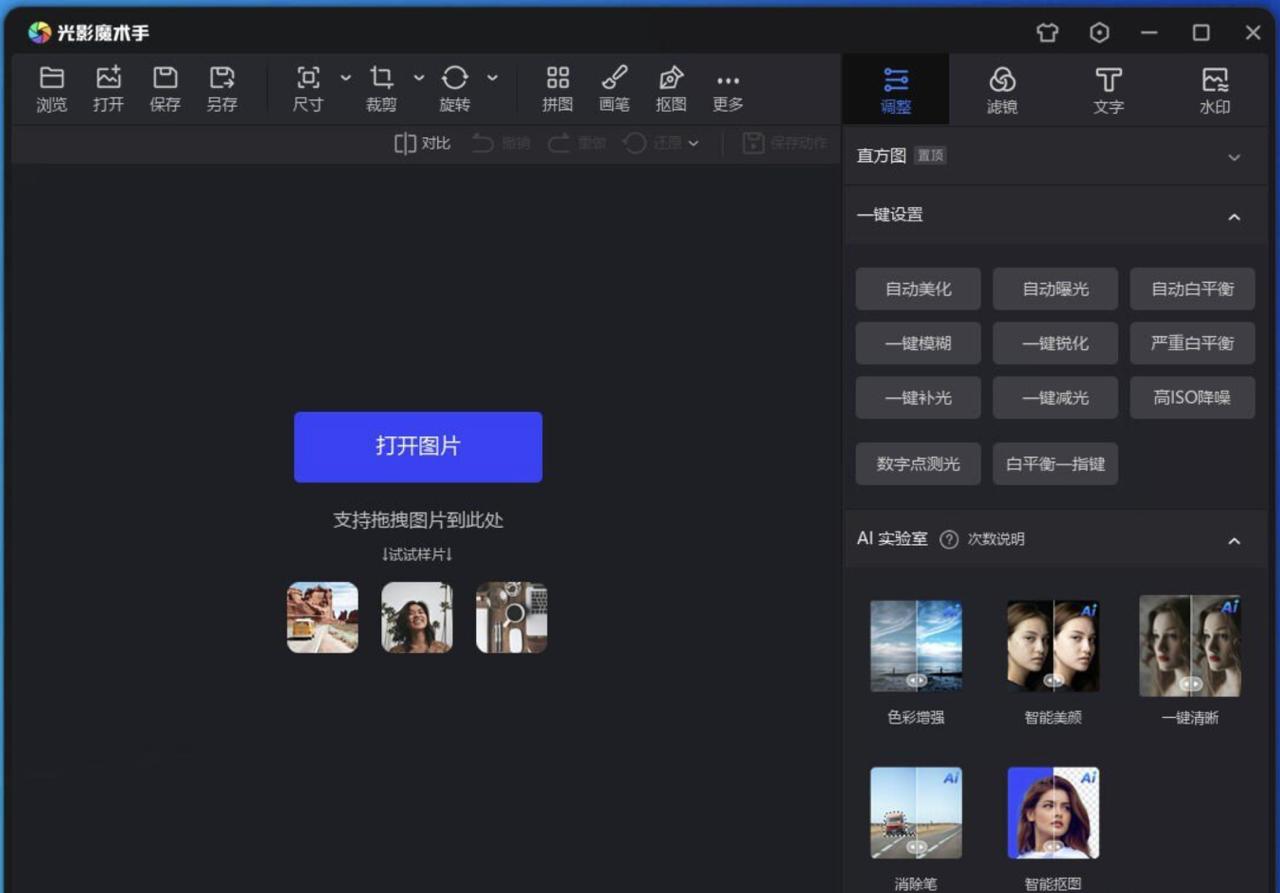
Task: Select the 色彩增强 AI effect thumbnail
Action: 916,646
